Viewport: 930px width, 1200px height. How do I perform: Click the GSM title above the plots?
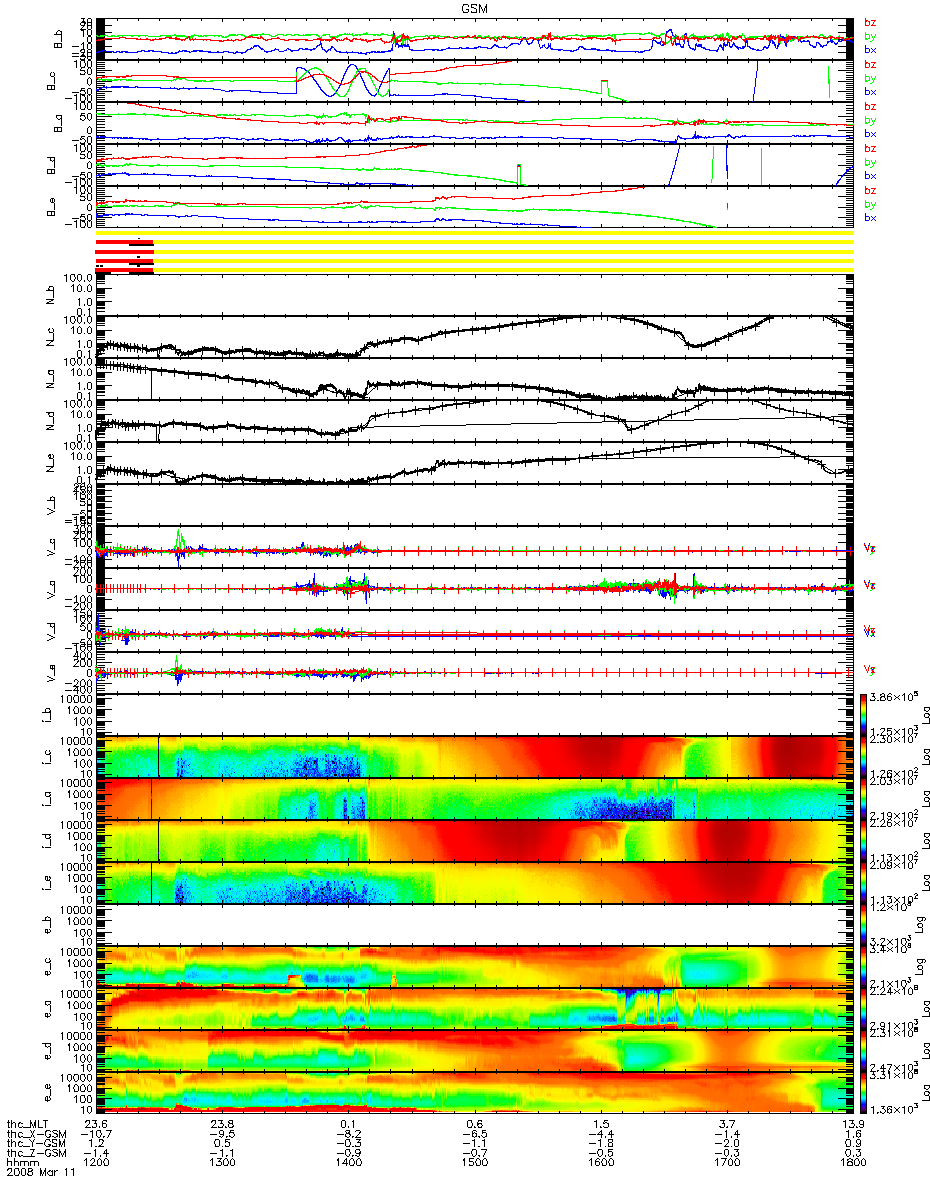pos(475,7)
